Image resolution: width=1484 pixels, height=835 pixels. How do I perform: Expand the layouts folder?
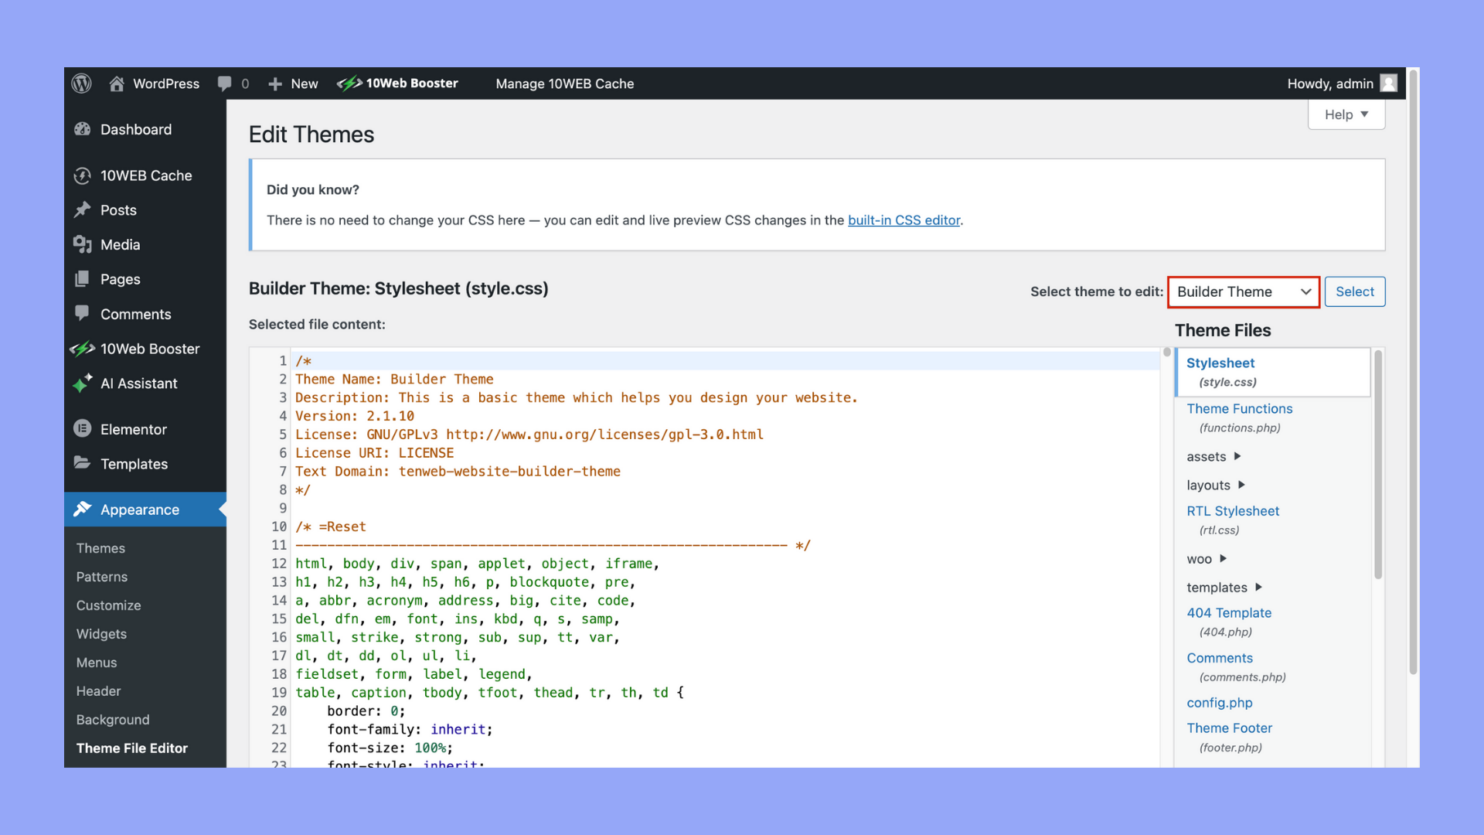(x=1215, y=485)
